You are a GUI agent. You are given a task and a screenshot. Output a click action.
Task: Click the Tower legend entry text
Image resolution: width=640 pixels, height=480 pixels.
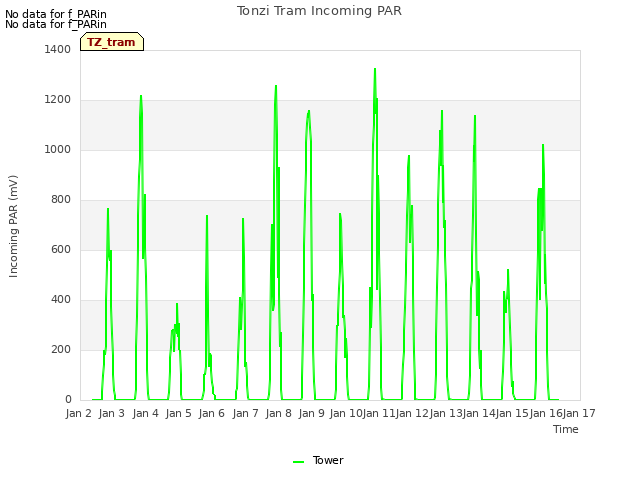[x=328, y=460]
